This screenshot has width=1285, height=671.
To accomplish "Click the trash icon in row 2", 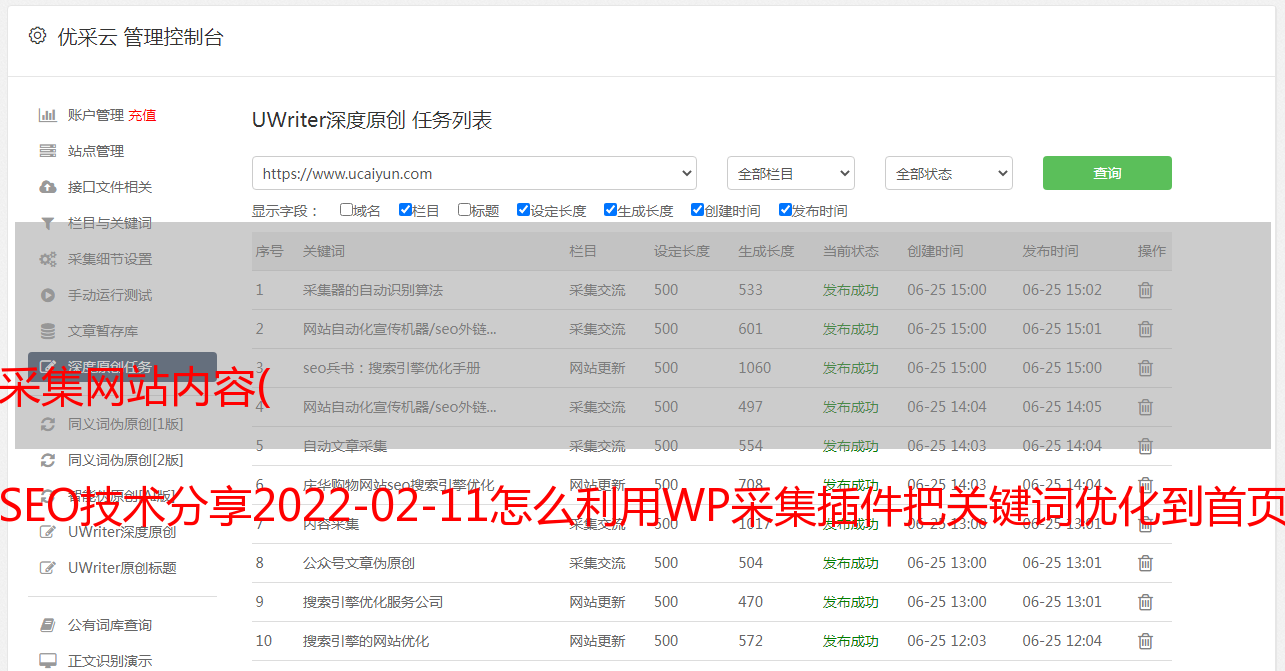I will pyautogui.click(x=1146, y=329).
